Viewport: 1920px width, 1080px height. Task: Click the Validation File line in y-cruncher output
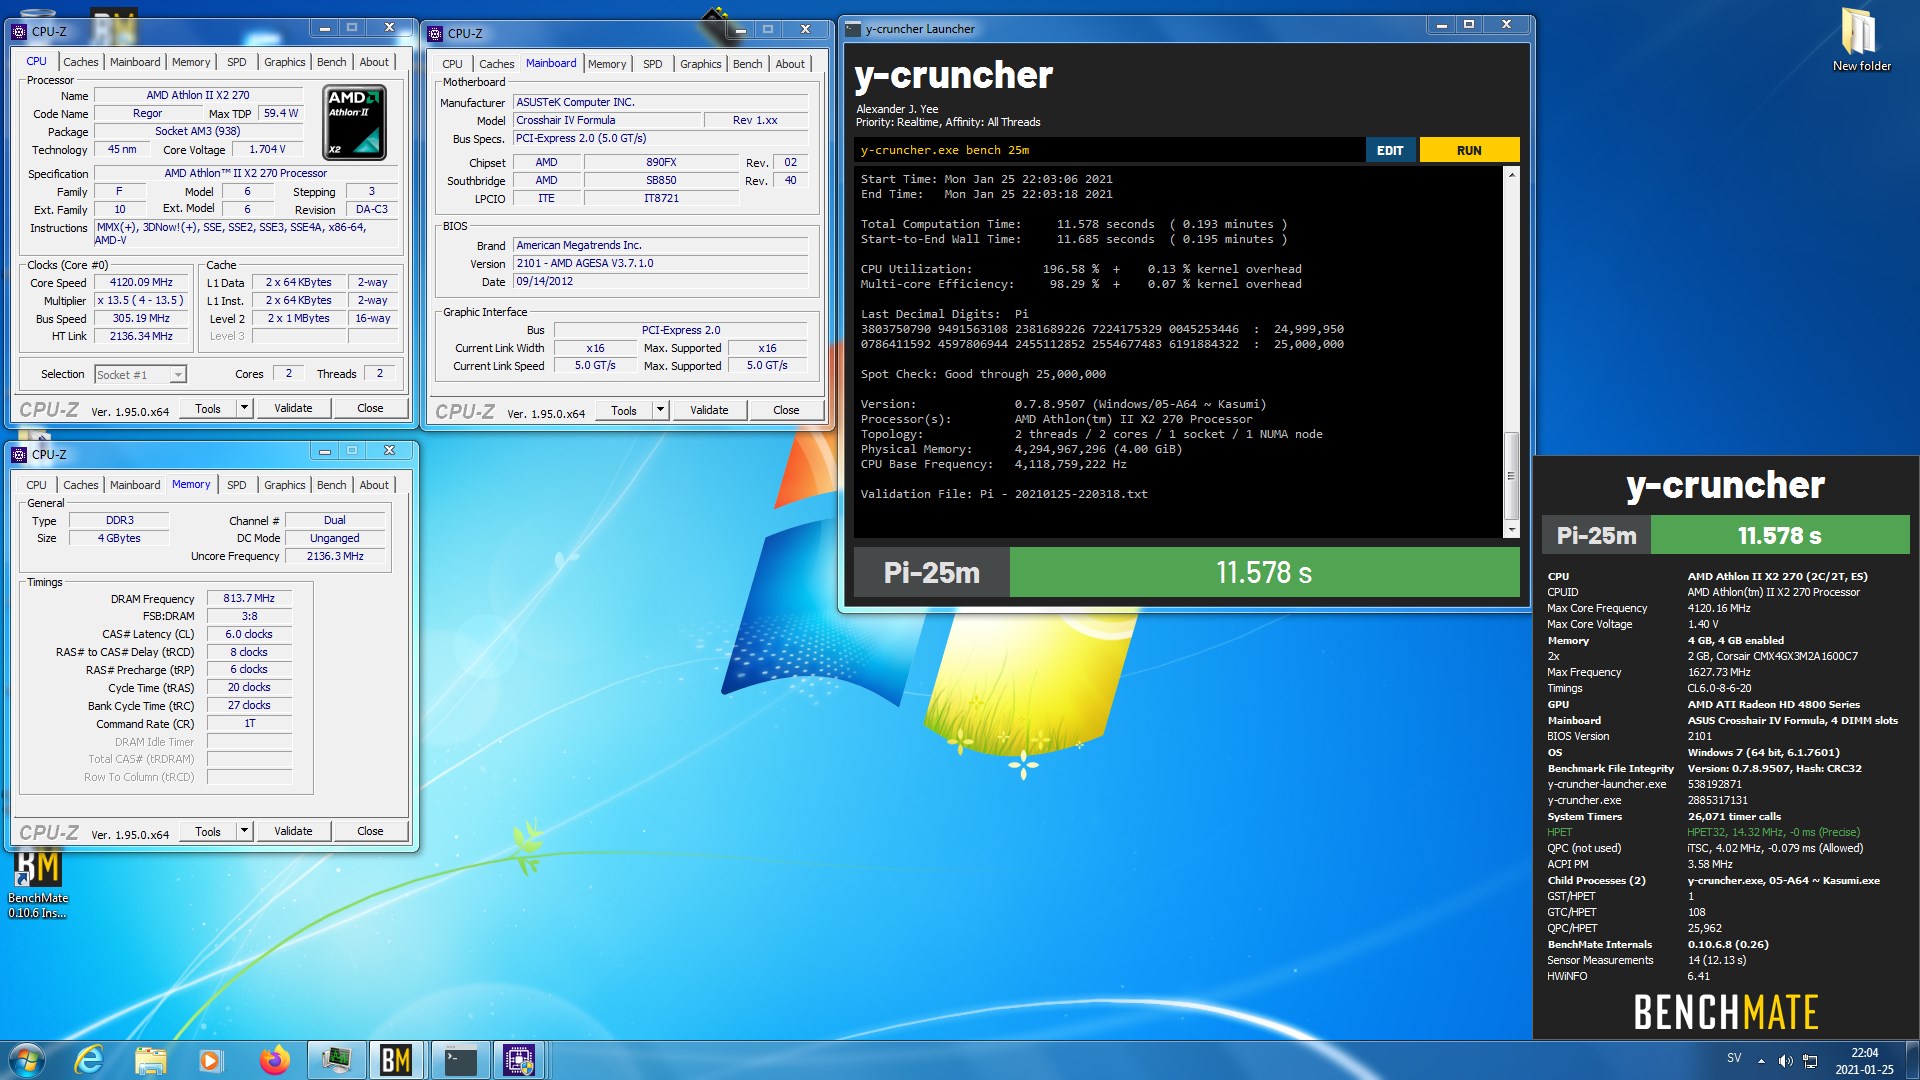coord(1004,494)
